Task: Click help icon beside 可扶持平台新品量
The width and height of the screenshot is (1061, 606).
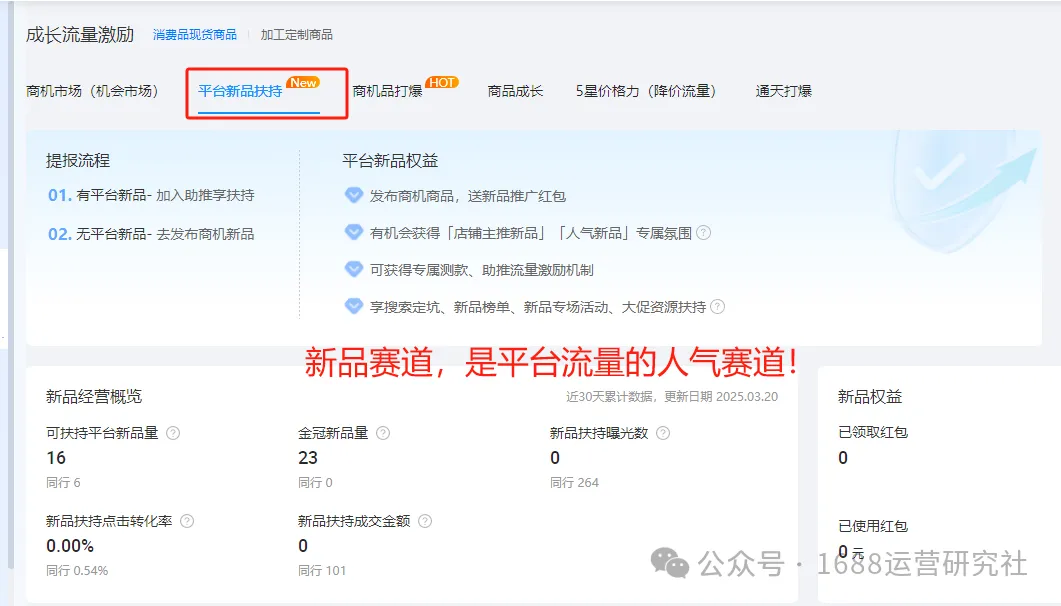Action: tap(173, 433)
